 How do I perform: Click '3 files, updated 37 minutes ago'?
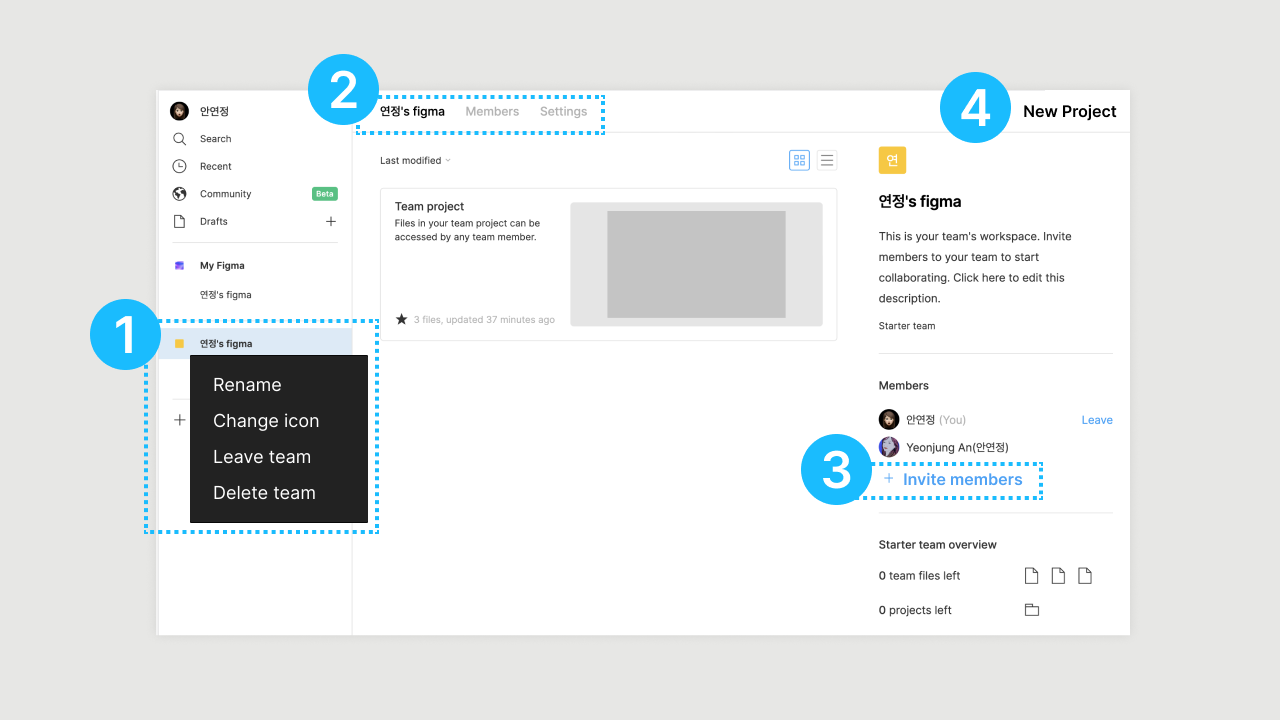(x=484, y=320)
